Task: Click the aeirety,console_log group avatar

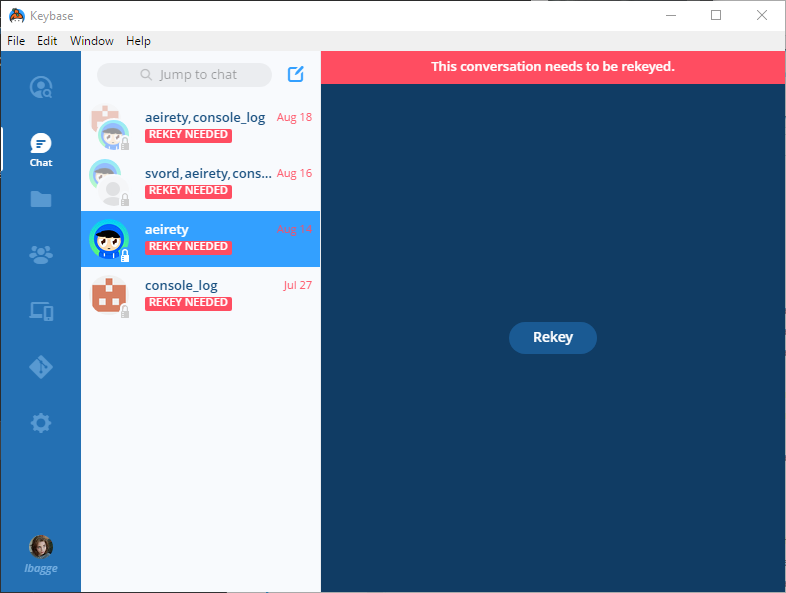Action: pyautogui.click(x=109, y=127)
